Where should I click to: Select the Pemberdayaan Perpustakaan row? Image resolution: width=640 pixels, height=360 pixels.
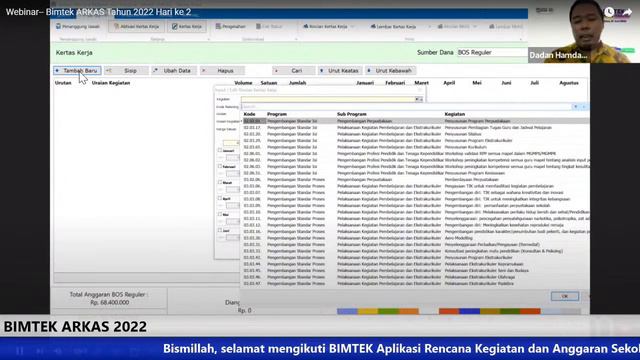416,180
